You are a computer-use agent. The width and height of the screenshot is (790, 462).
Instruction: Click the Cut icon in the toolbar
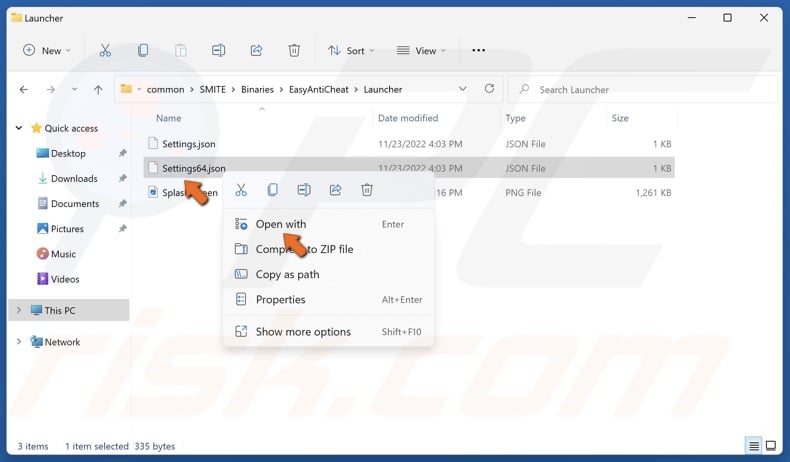(x=105, y=50)
